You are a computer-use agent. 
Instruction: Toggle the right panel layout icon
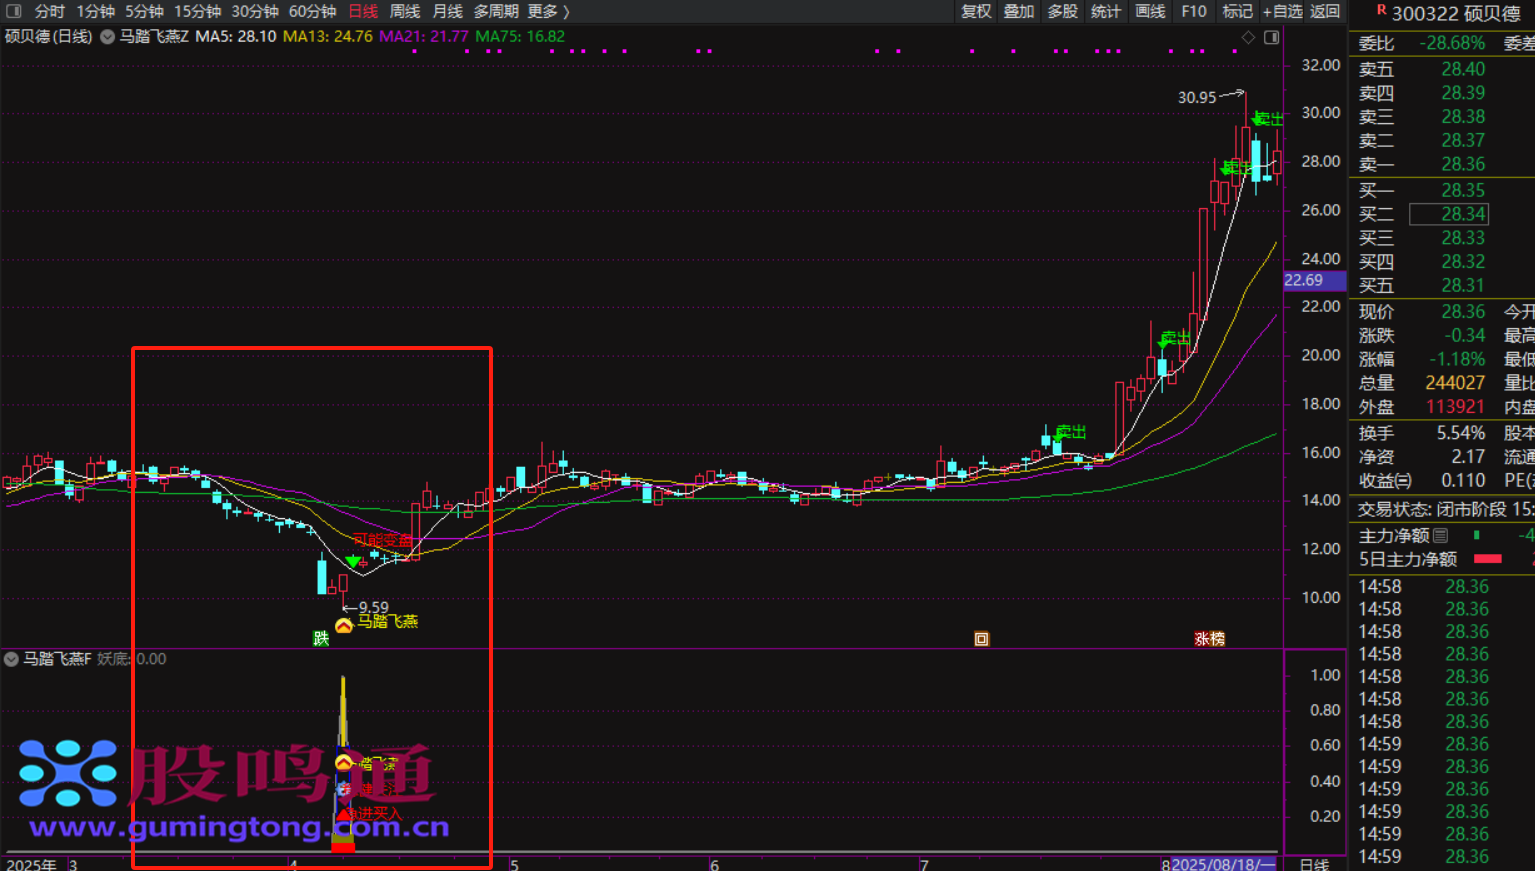1271,37
